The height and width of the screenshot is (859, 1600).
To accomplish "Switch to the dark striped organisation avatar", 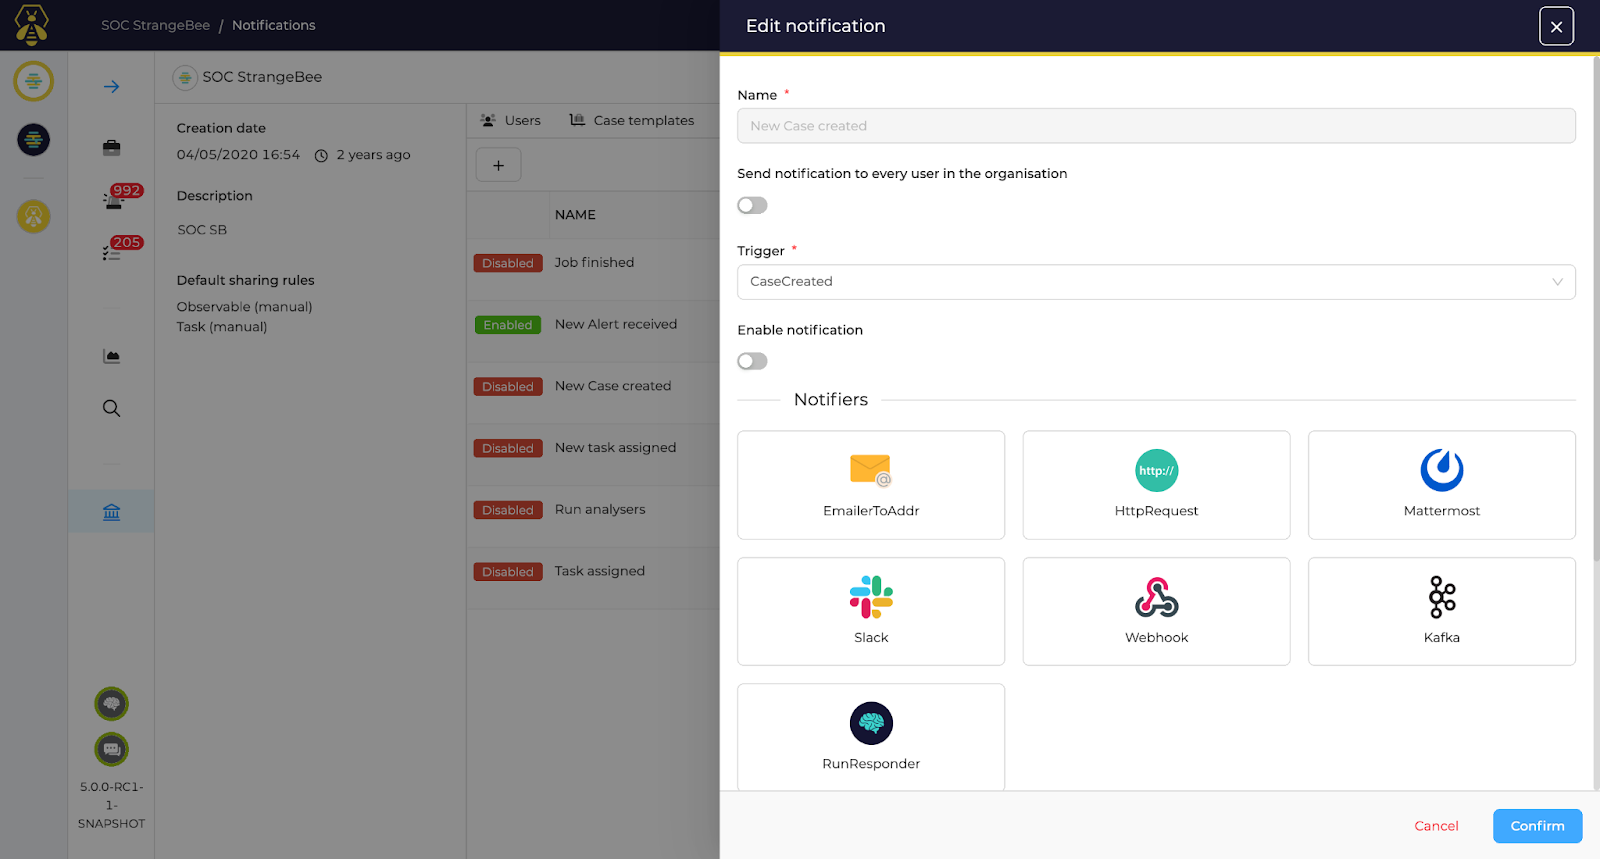I will pyautogui.click(x=33, y=140).
